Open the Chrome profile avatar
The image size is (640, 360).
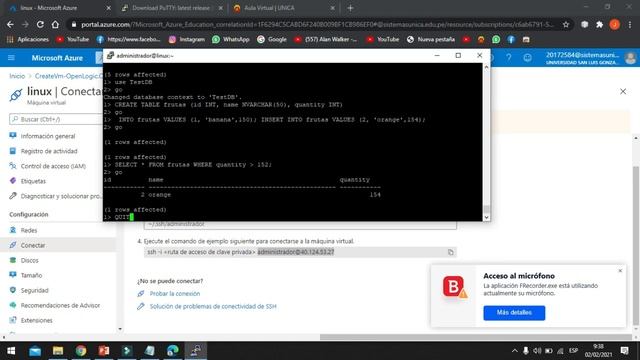615,24
